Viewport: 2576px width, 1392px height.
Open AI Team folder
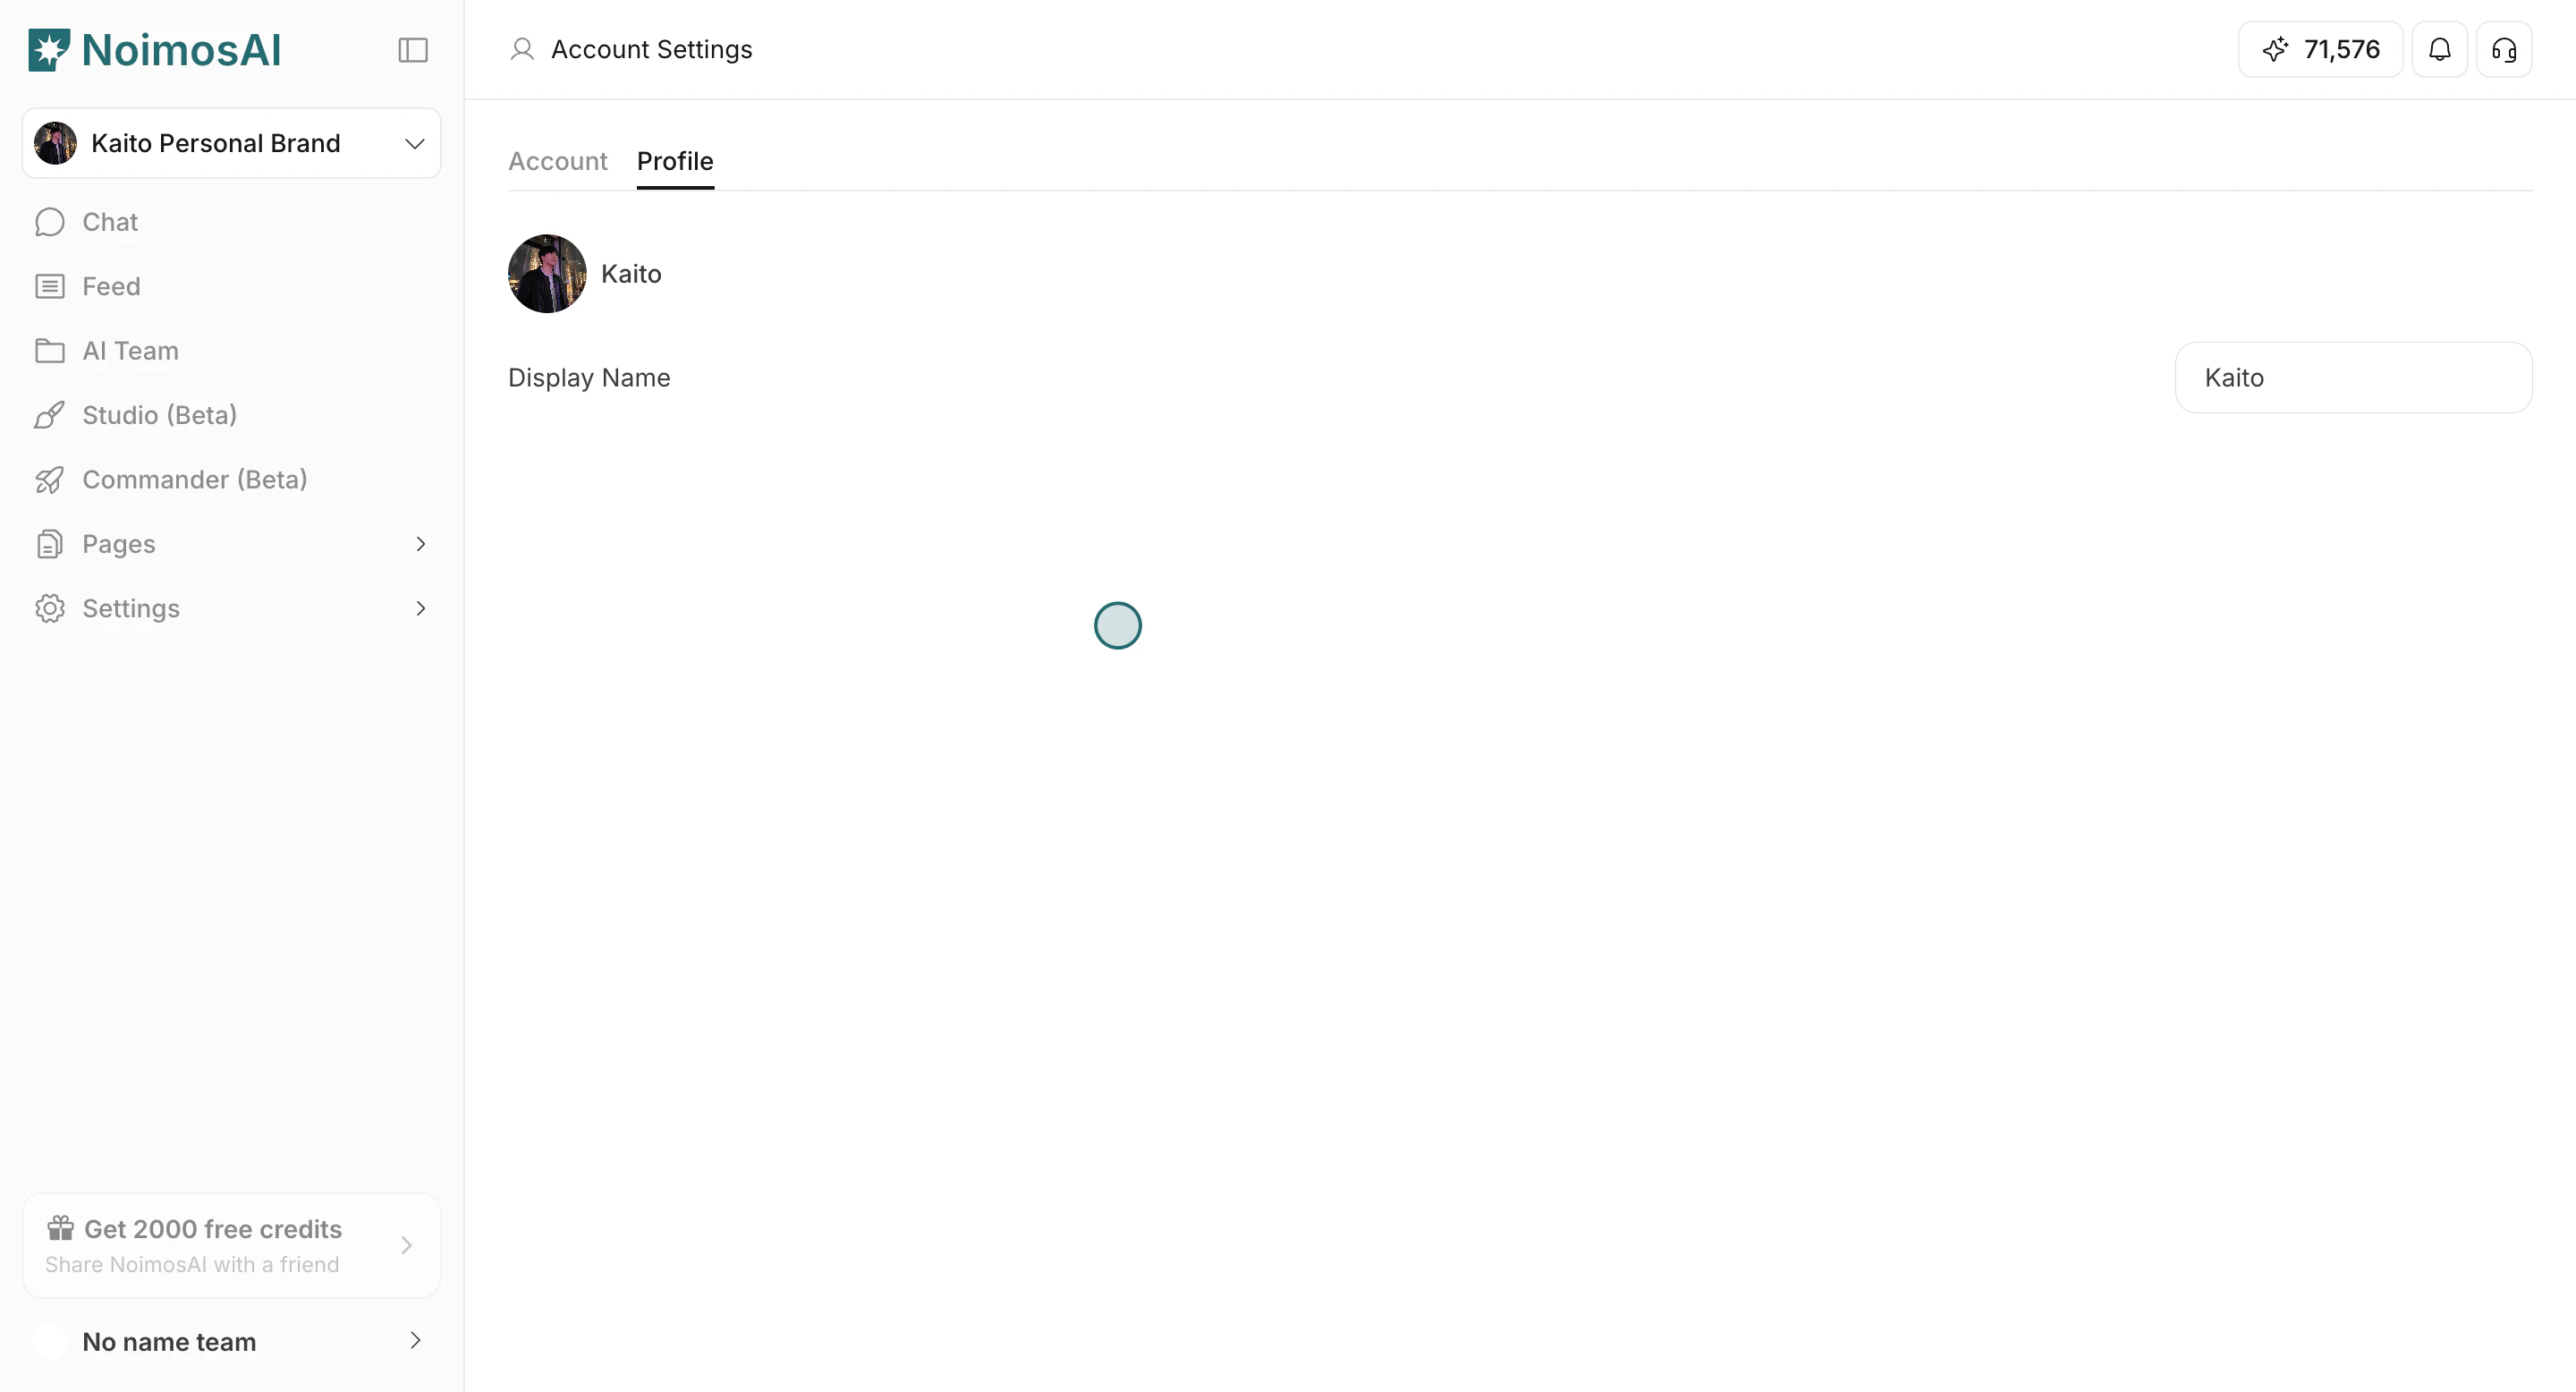130,351
